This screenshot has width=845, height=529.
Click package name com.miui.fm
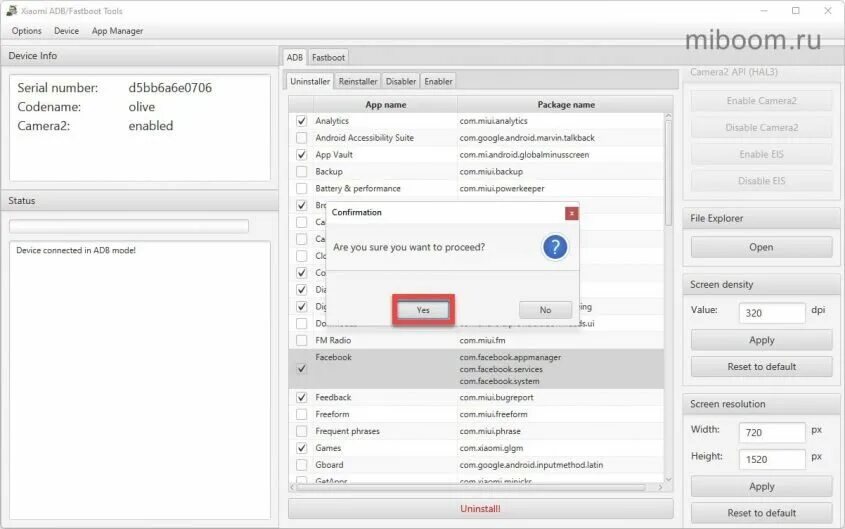482,340
